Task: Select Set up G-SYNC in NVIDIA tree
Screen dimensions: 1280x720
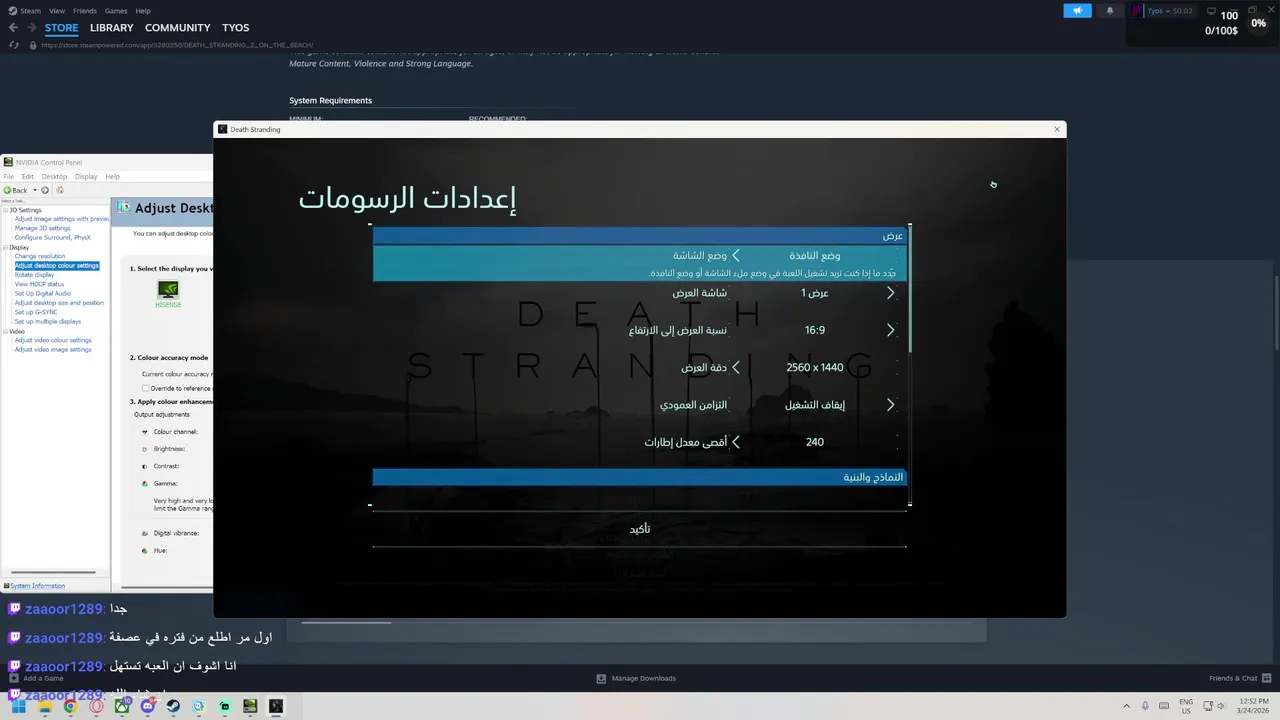Action: (x=36, y=312)
